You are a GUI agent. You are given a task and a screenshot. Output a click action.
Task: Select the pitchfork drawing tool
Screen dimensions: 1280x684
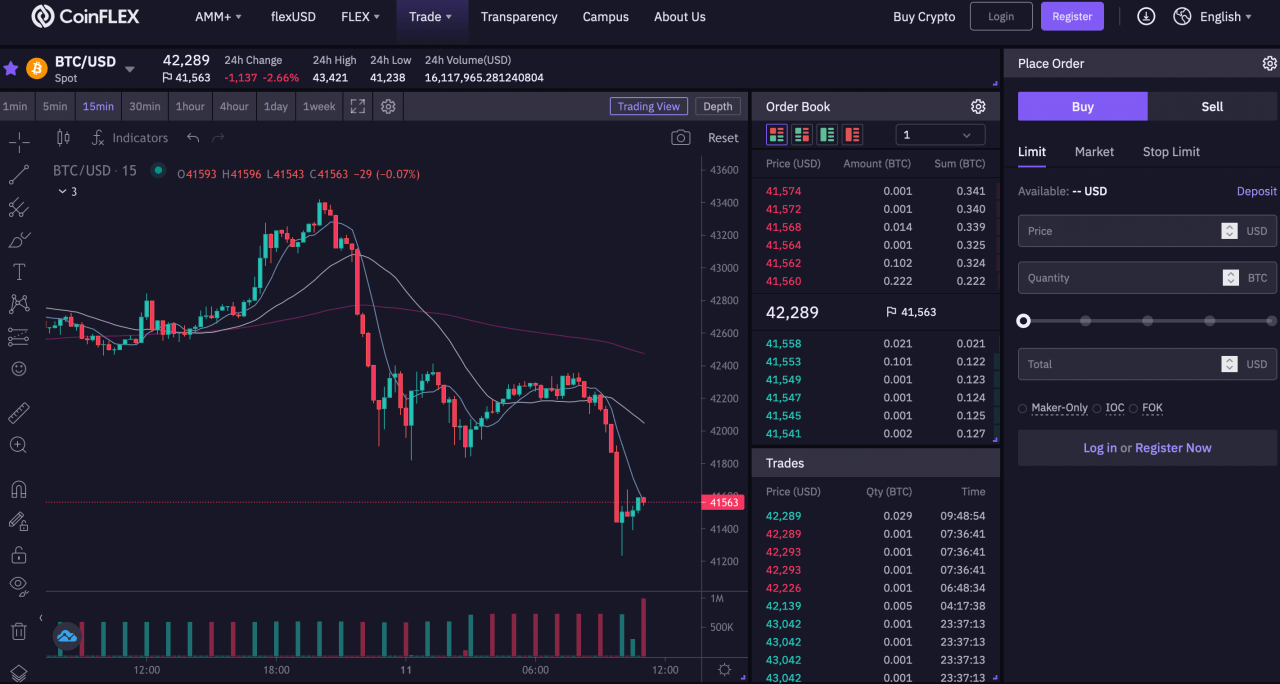pos(18,208)
